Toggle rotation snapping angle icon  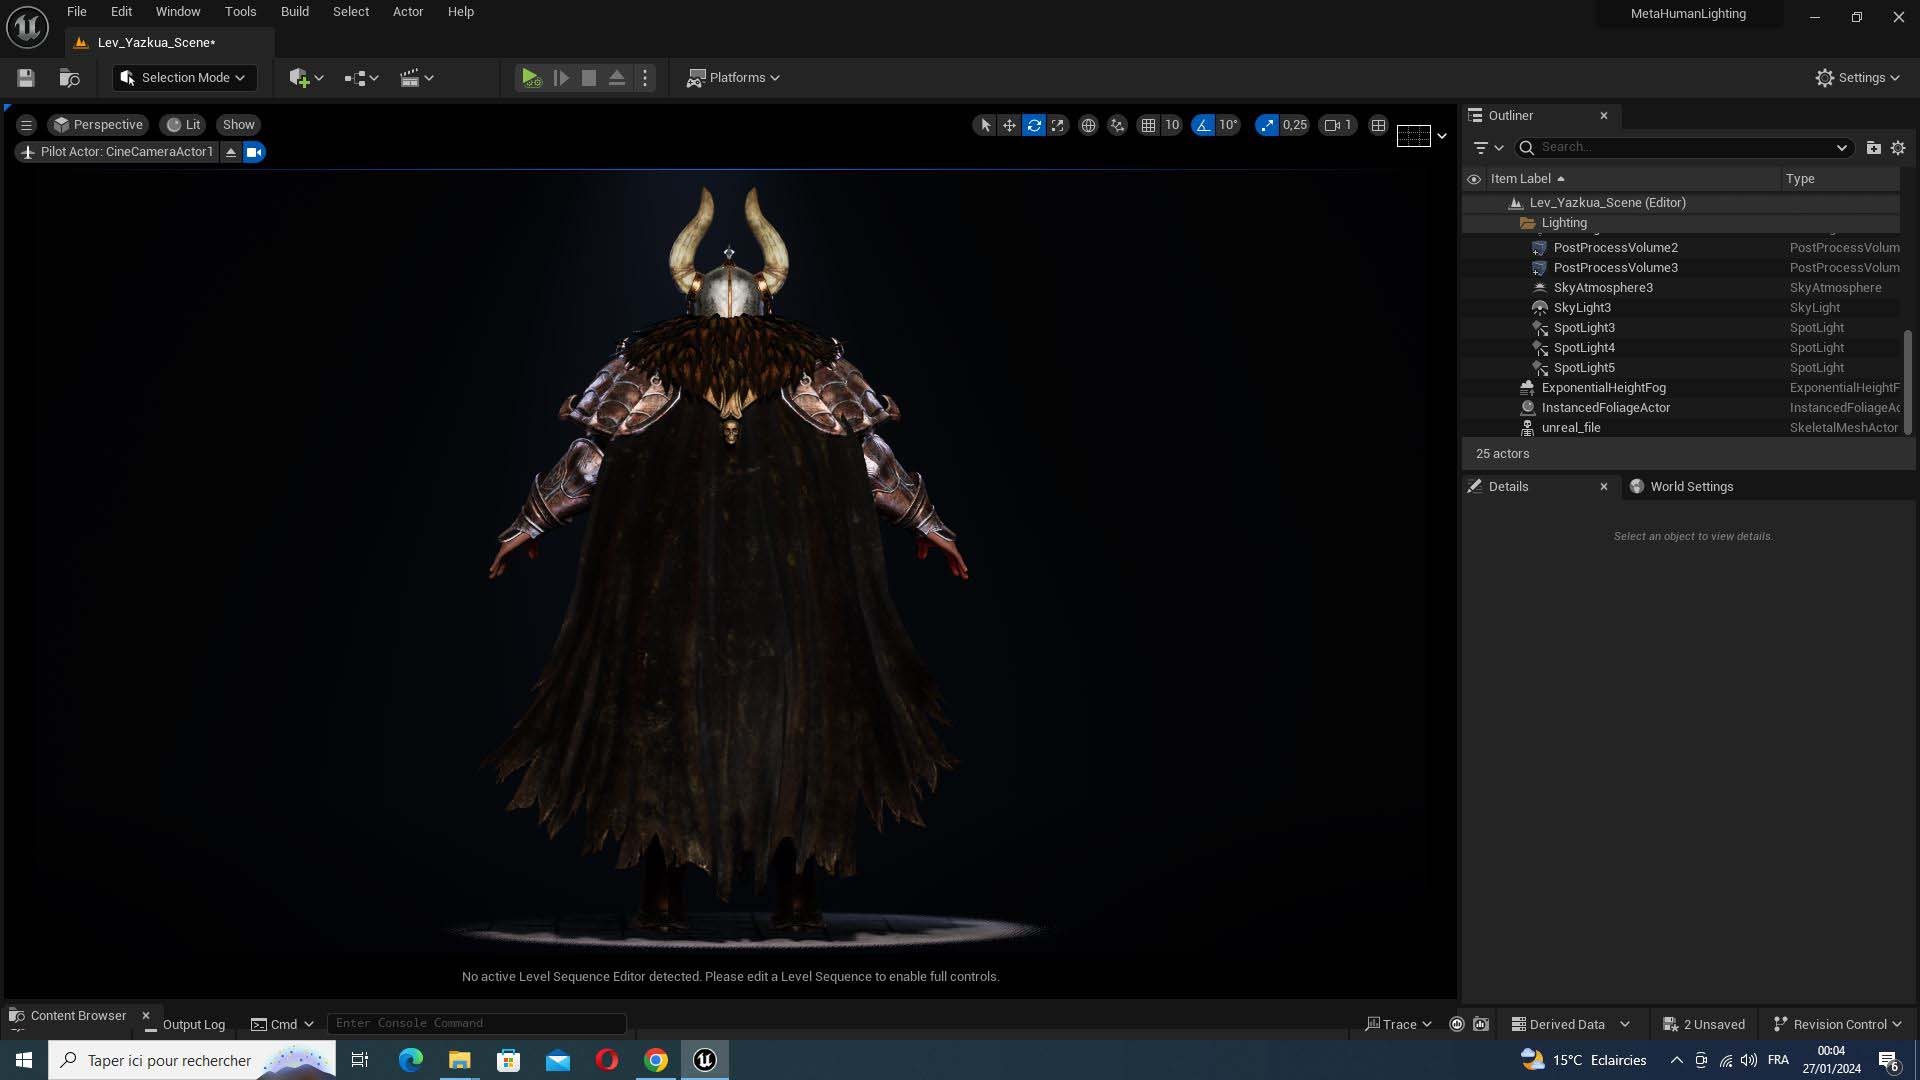tap(1203, 125)
